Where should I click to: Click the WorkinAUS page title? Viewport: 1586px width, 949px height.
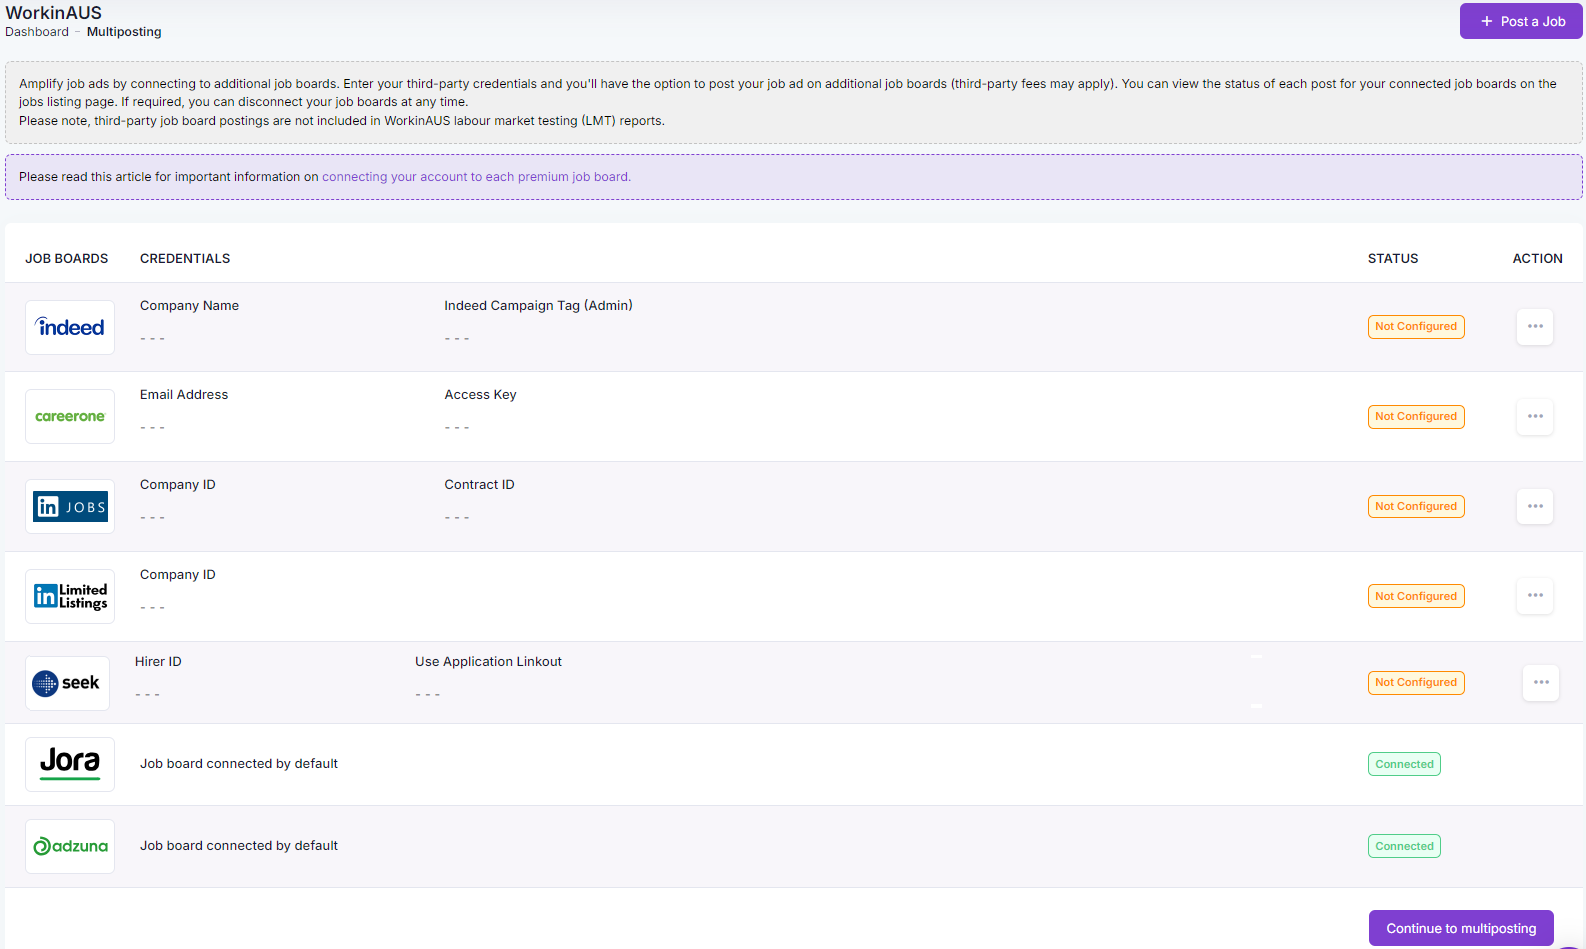54,13
